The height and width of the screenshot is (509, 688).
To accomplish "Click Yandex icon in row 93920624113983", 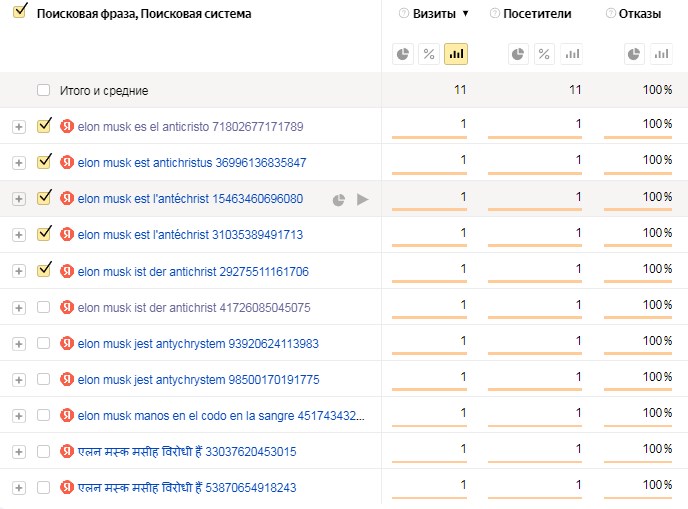I will (x=67, y=343).
